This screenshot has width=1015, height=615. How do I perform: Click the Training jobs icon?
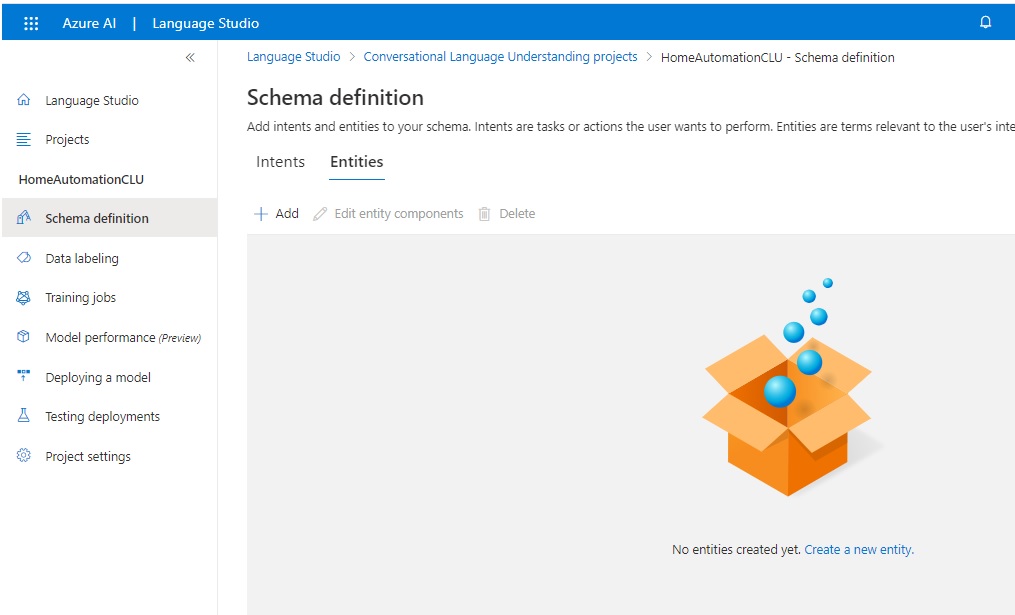point(24,298)
